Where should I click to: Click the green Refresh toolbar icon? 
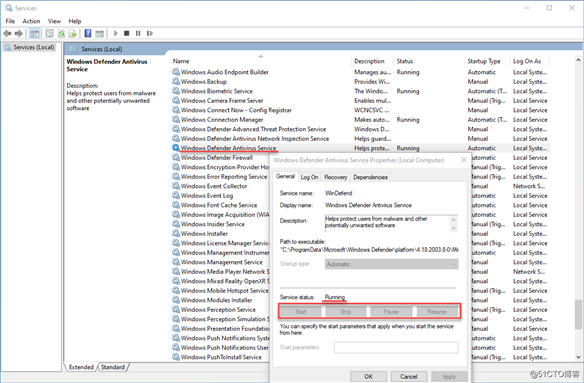pos(61,34)
